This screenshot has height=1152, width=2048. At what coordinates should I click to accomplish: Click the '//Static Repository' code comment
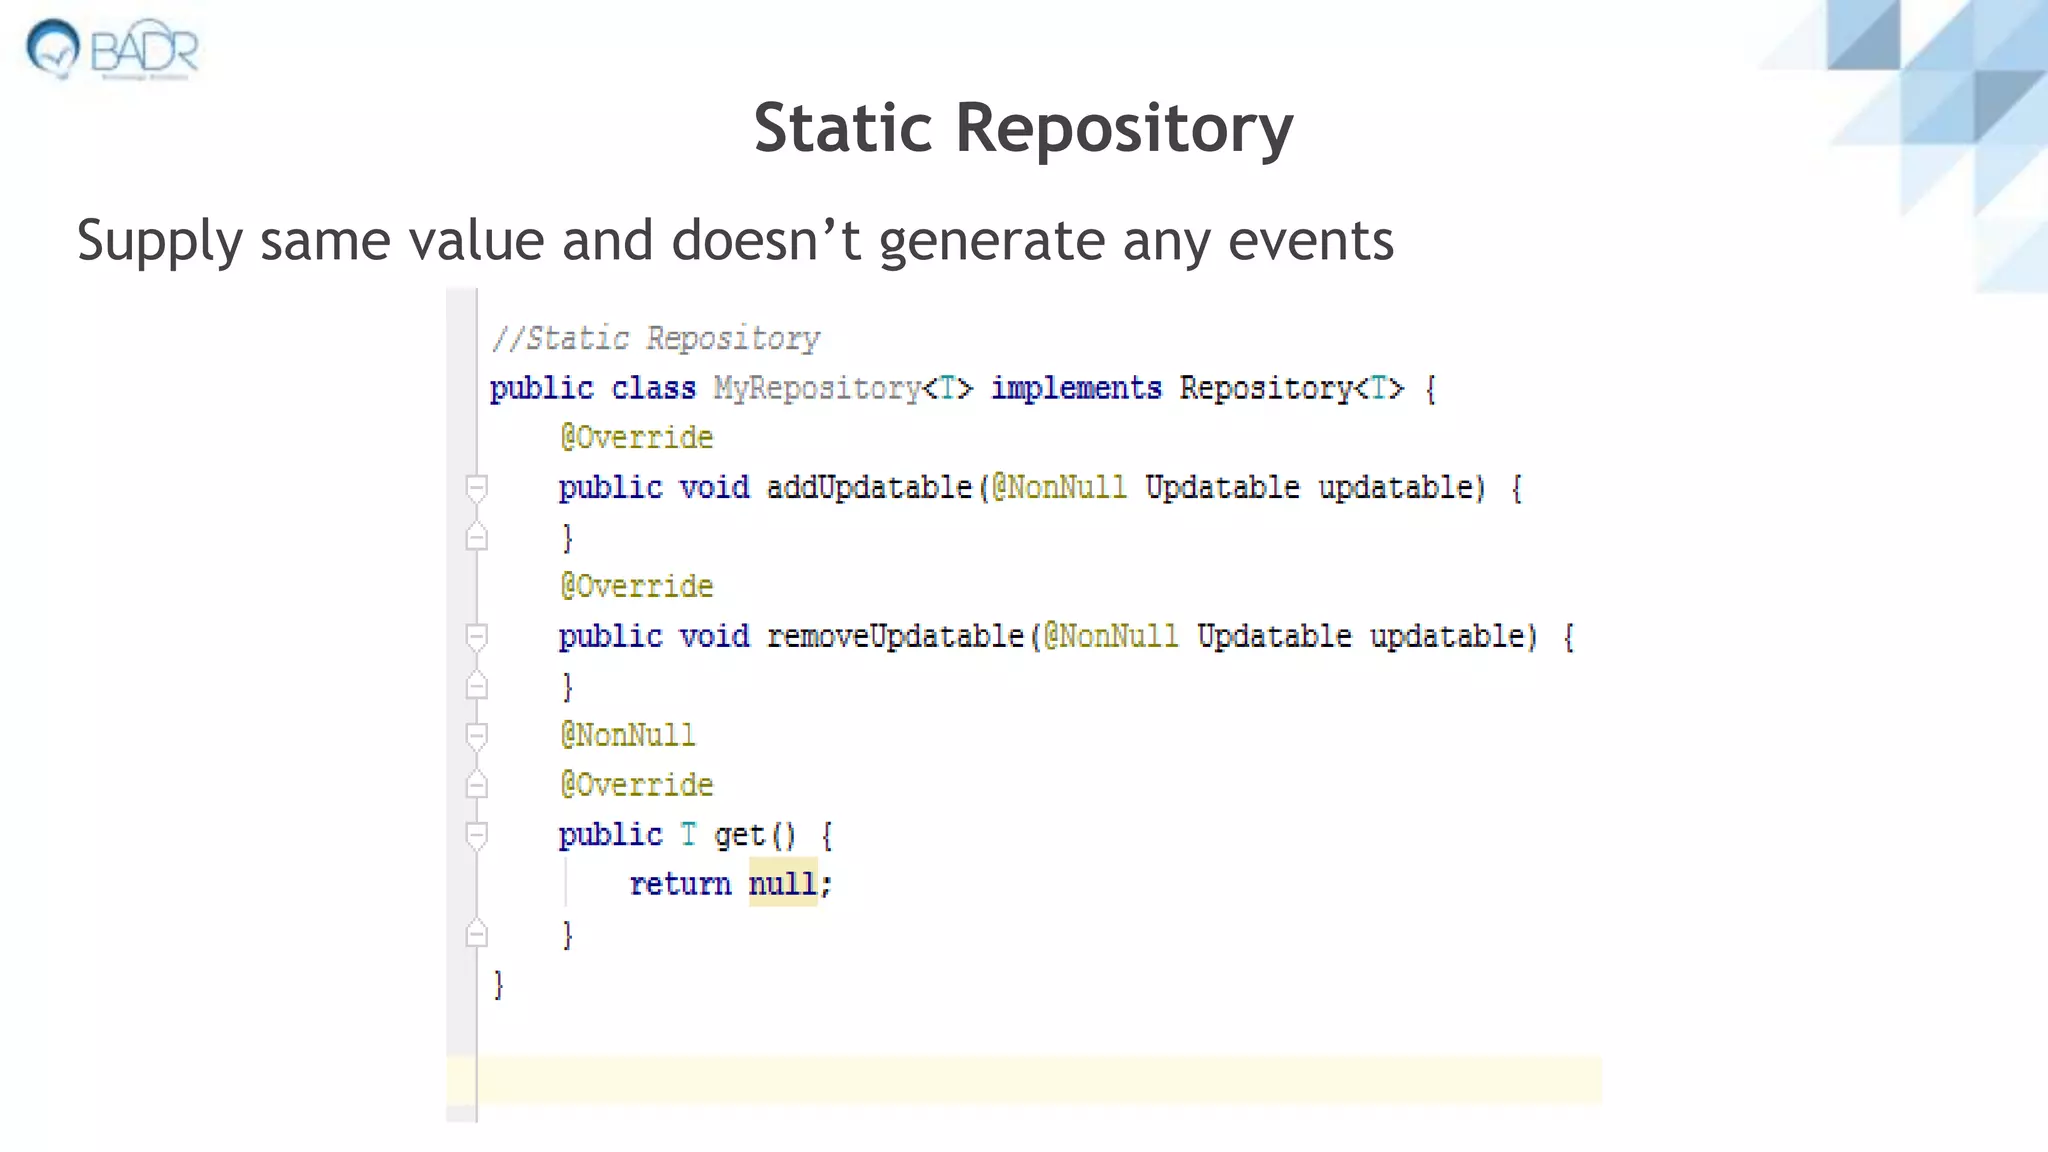655,339
